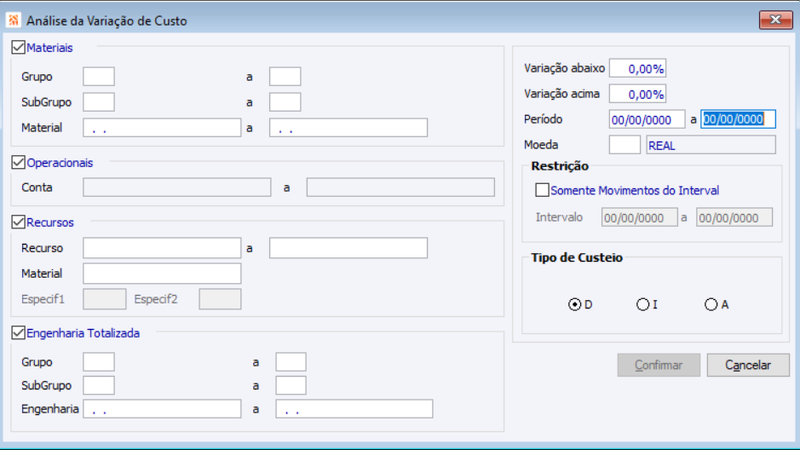The image size is (800, 450).
Task: Click the Intervalo end date field
Action: [735, 217]
